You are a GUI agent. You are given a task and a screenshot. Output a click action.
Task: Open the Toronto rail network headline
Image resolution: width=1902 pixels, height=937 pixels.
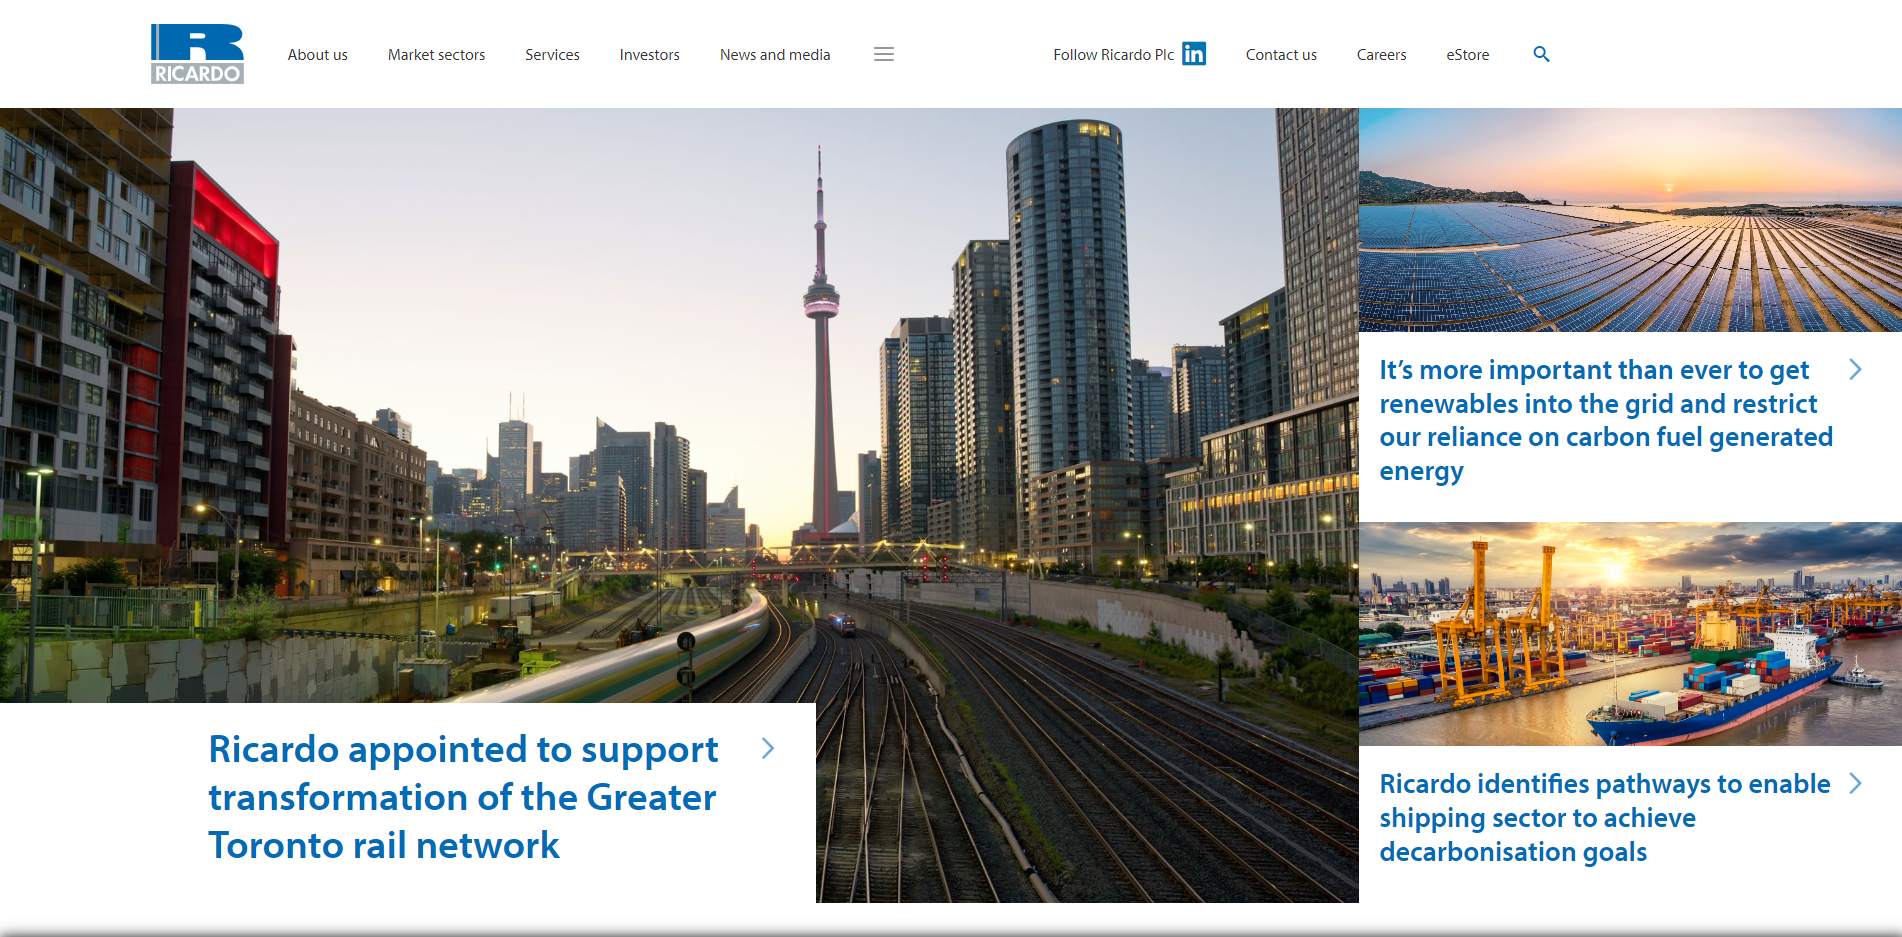click(463, 797)
